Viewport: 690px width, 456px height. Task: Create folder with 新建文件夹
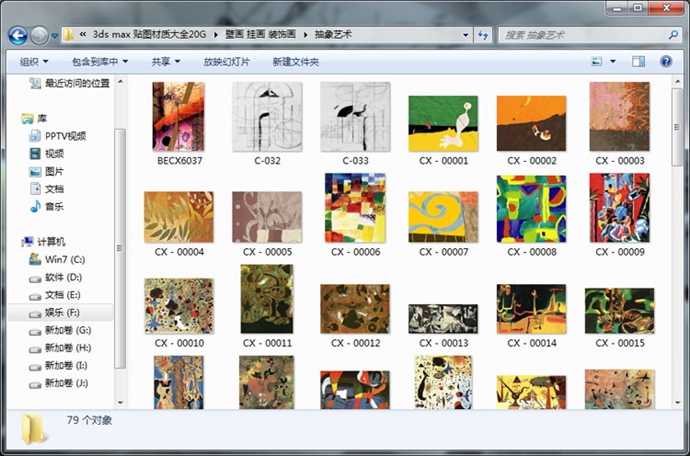296,62
